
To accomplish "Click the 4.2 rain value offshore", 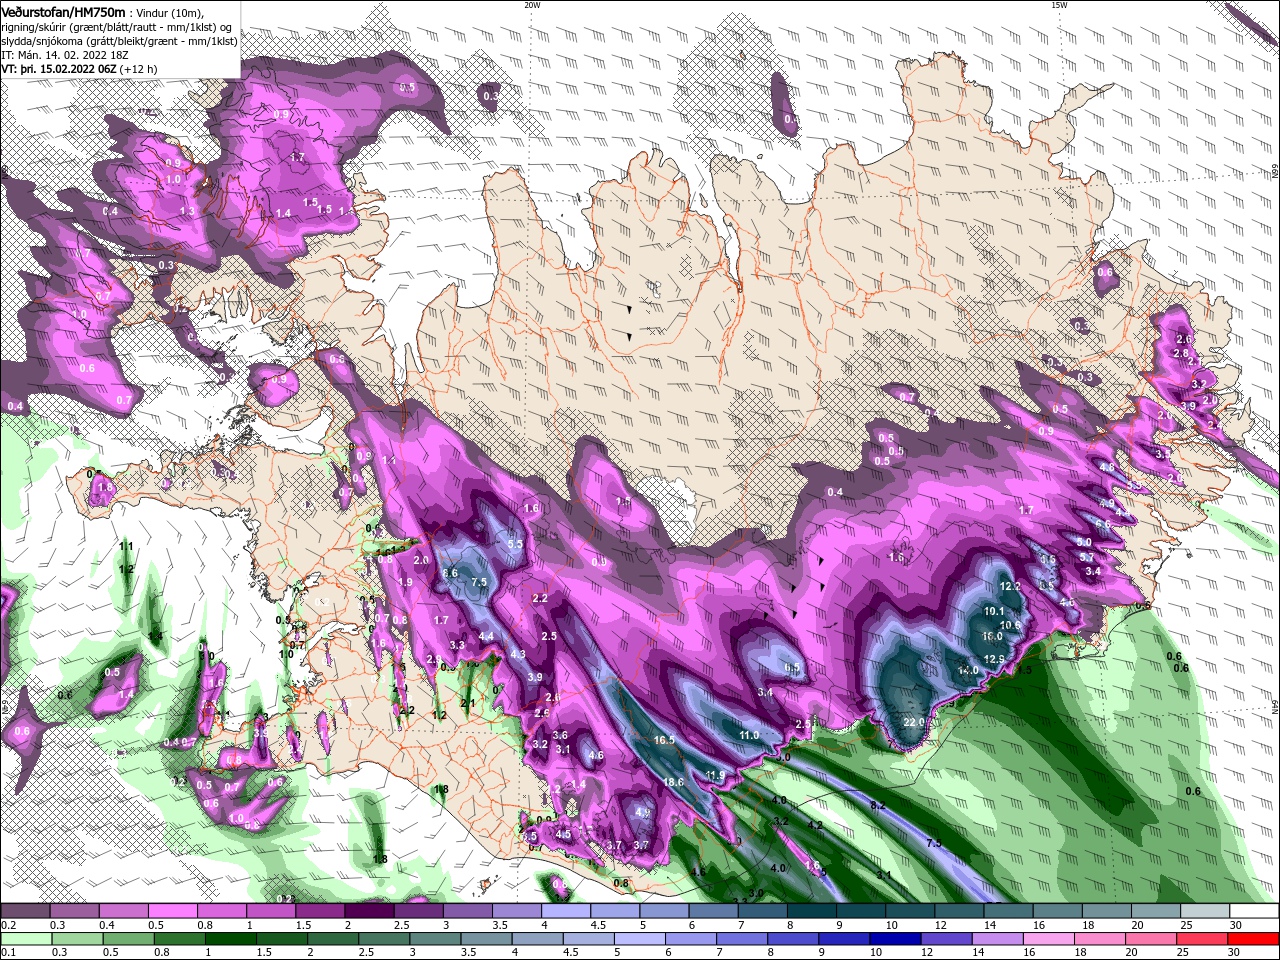I will (x=815, y=826).
